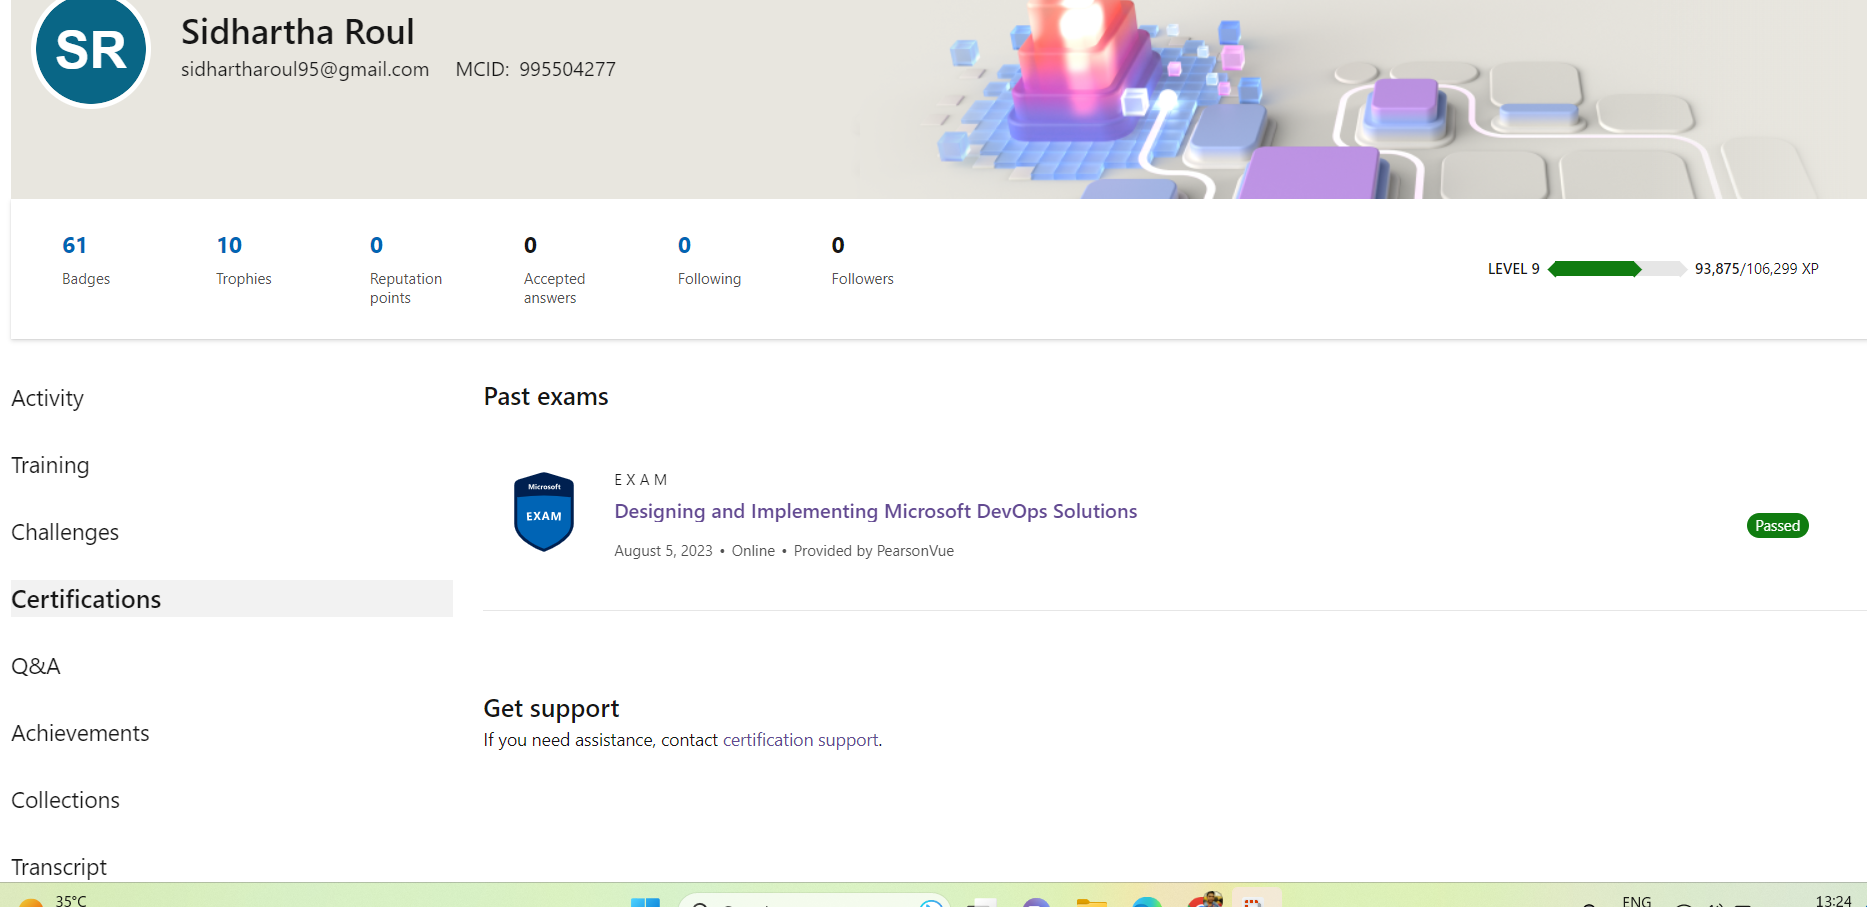The width and height of the screenshot is (1867, 907).
Task: Click the Level 9 XP progress bar
Action: pos(1617,269)
